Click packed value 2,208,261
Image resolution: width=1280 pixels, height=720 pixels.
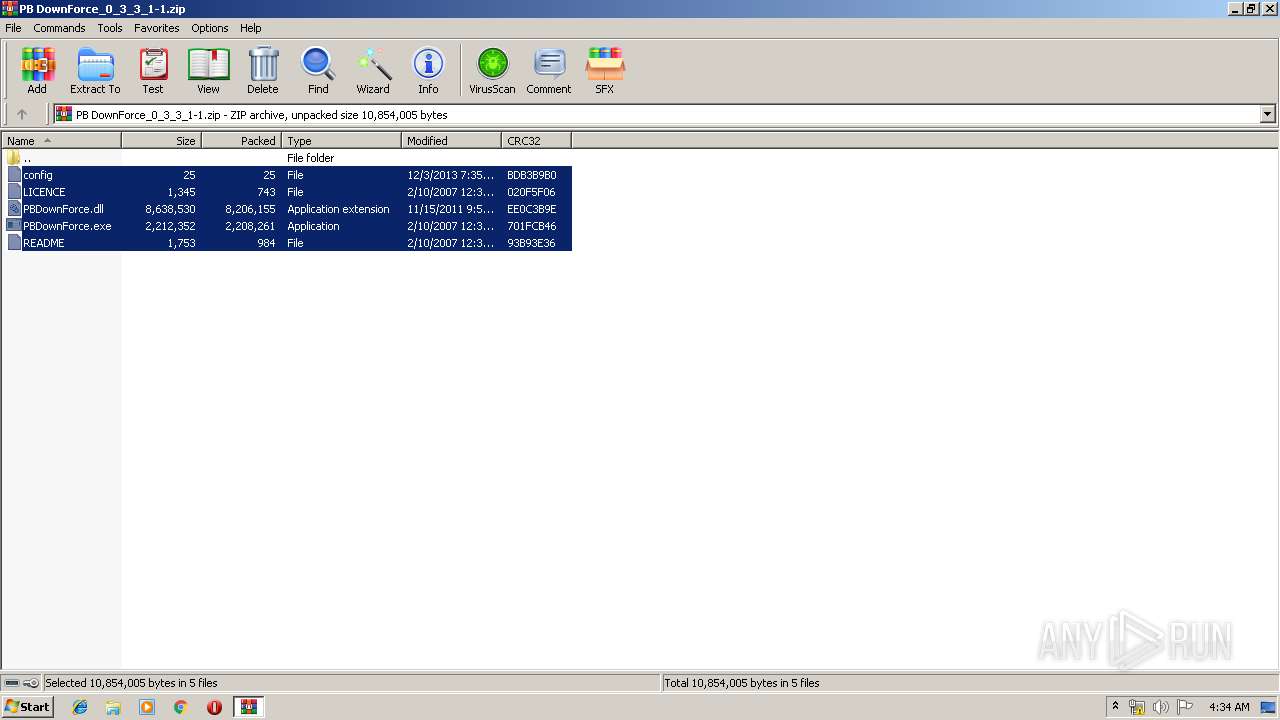tap(250, 226)
